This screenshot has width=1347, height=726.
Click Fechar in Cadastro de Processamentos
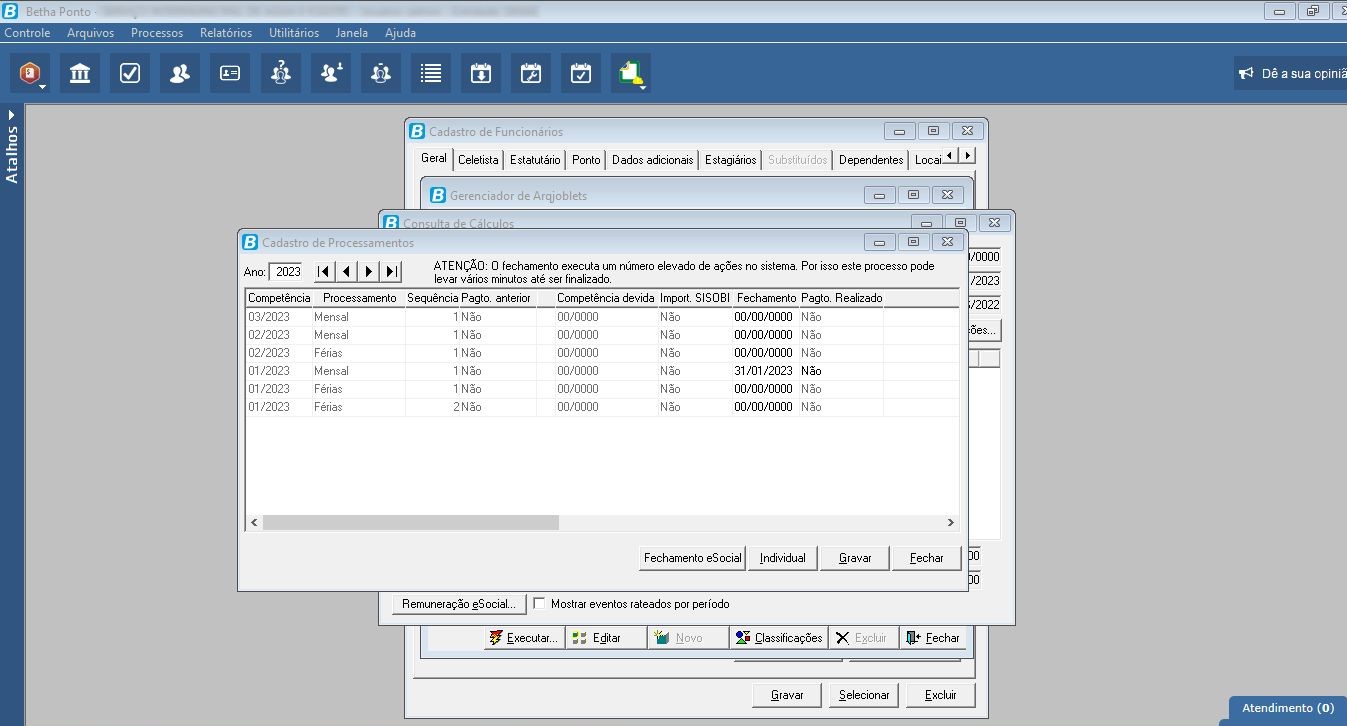click(927, 558)
